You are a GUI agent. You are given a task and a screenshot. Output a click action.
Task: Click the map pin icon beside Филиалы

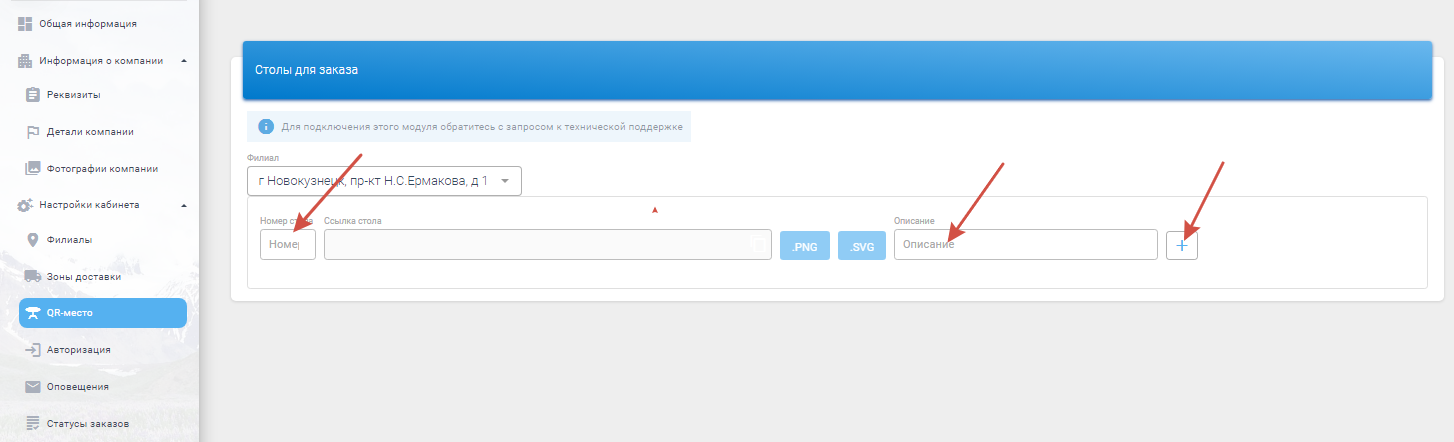pos(33,240)
